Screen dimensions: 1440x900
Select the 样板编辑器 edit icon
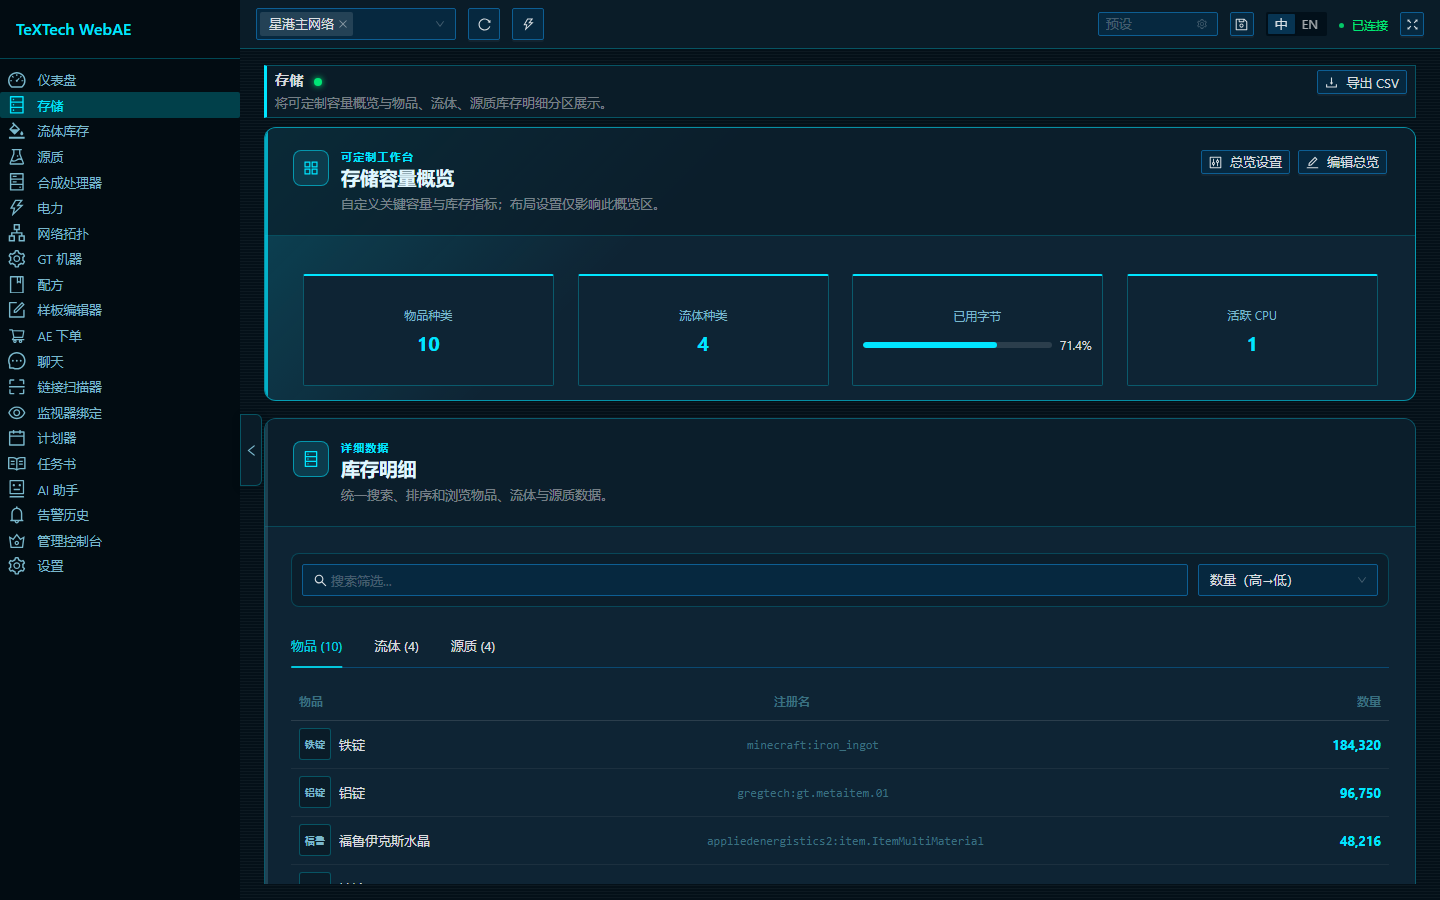[17, 310]
